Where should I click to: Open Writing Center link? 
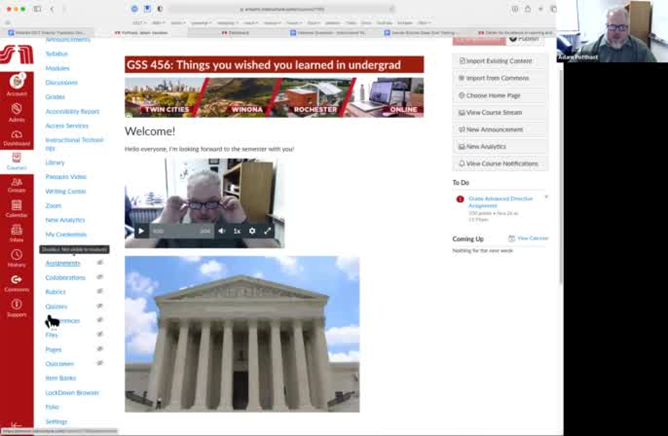click(66, 192)
